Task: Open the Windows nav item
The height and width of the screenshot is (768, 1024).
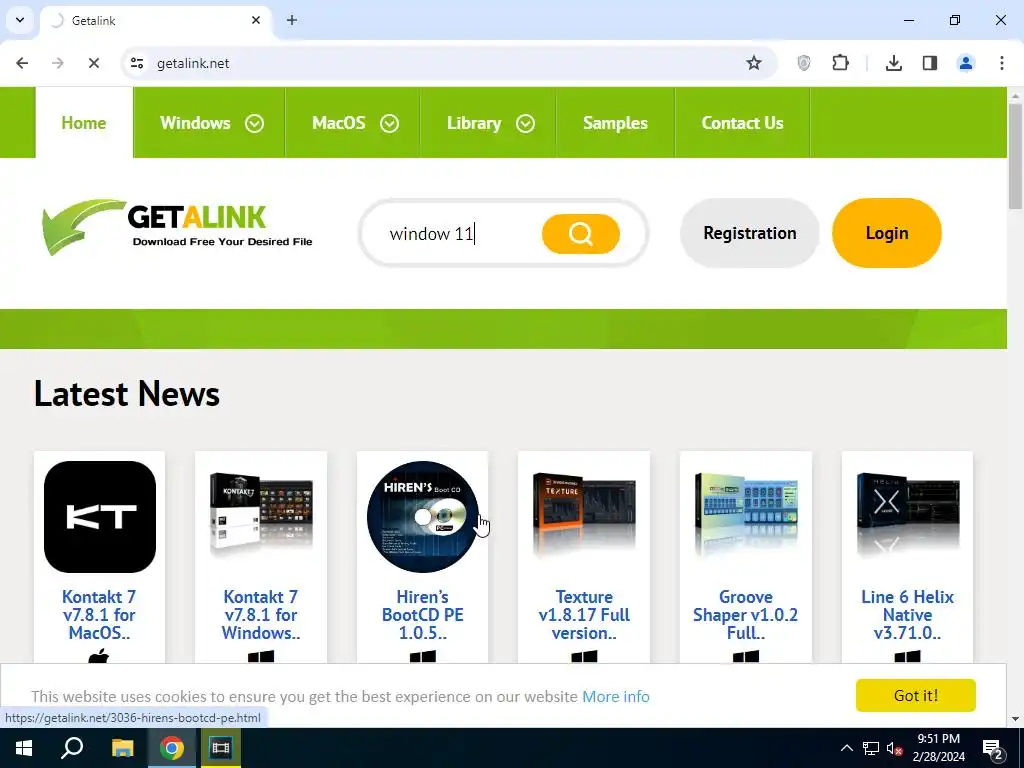Action: [x=195, y=123]
